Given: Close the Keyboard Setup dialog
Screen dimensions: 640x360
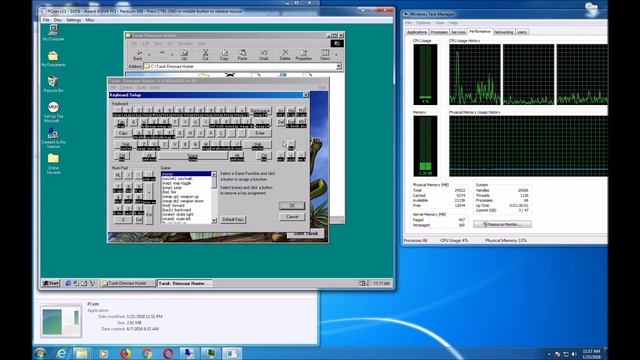Looking at the screenshot, I should point(305,95).
